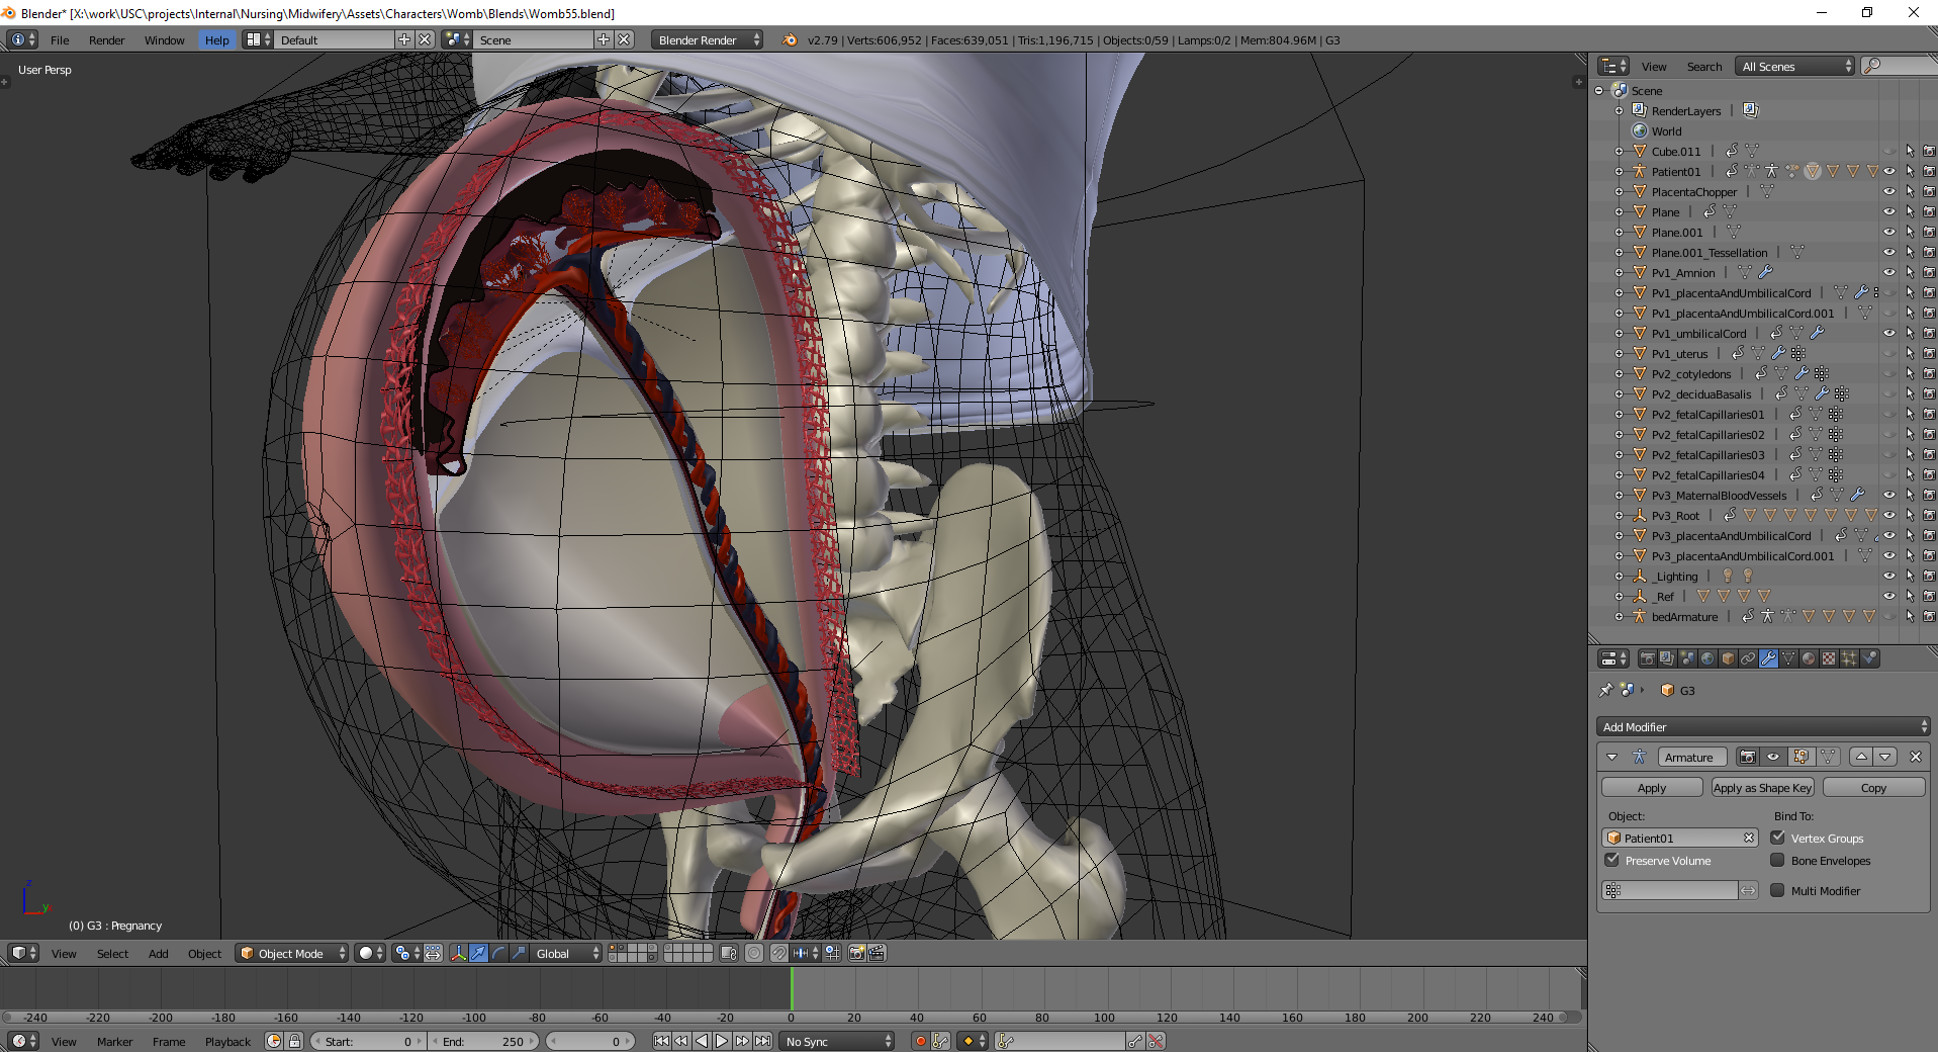Open the Playback menu in timeline
The width and height of the screenshot is (1938, 1052).
coord(227,1041)
